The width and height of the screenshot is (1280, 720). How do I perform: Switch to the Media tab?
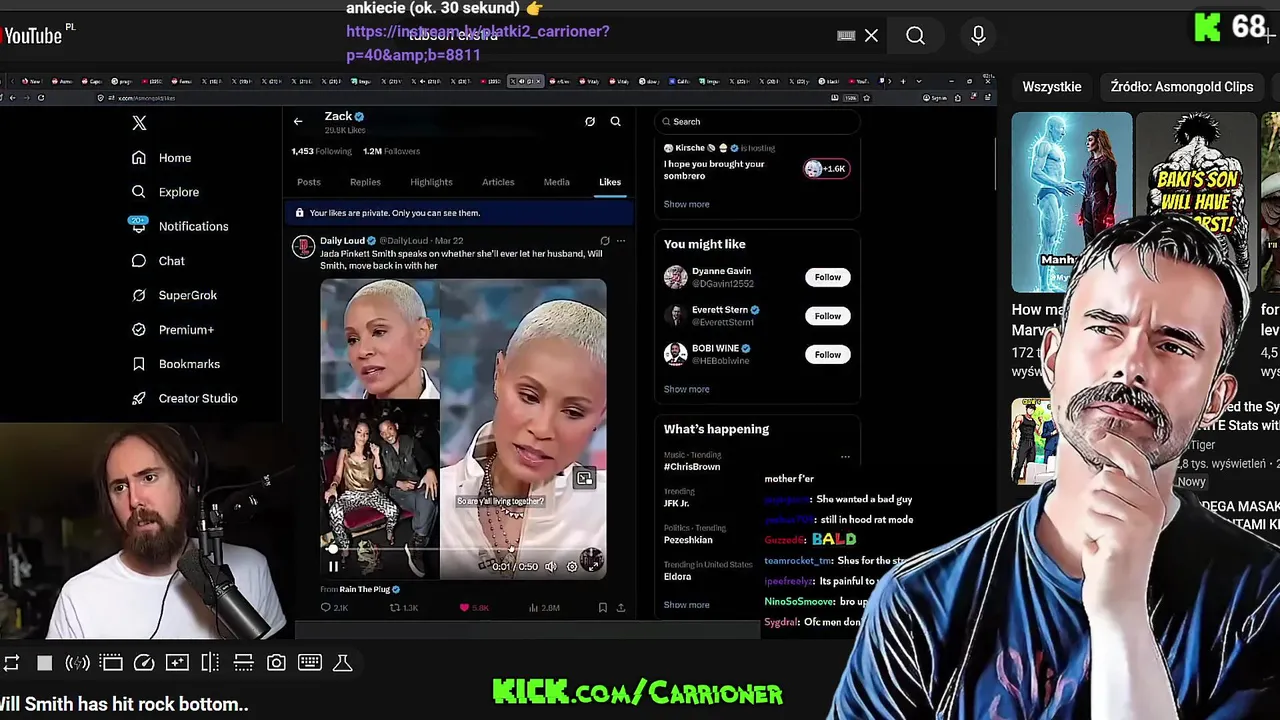tap(557, 182)
